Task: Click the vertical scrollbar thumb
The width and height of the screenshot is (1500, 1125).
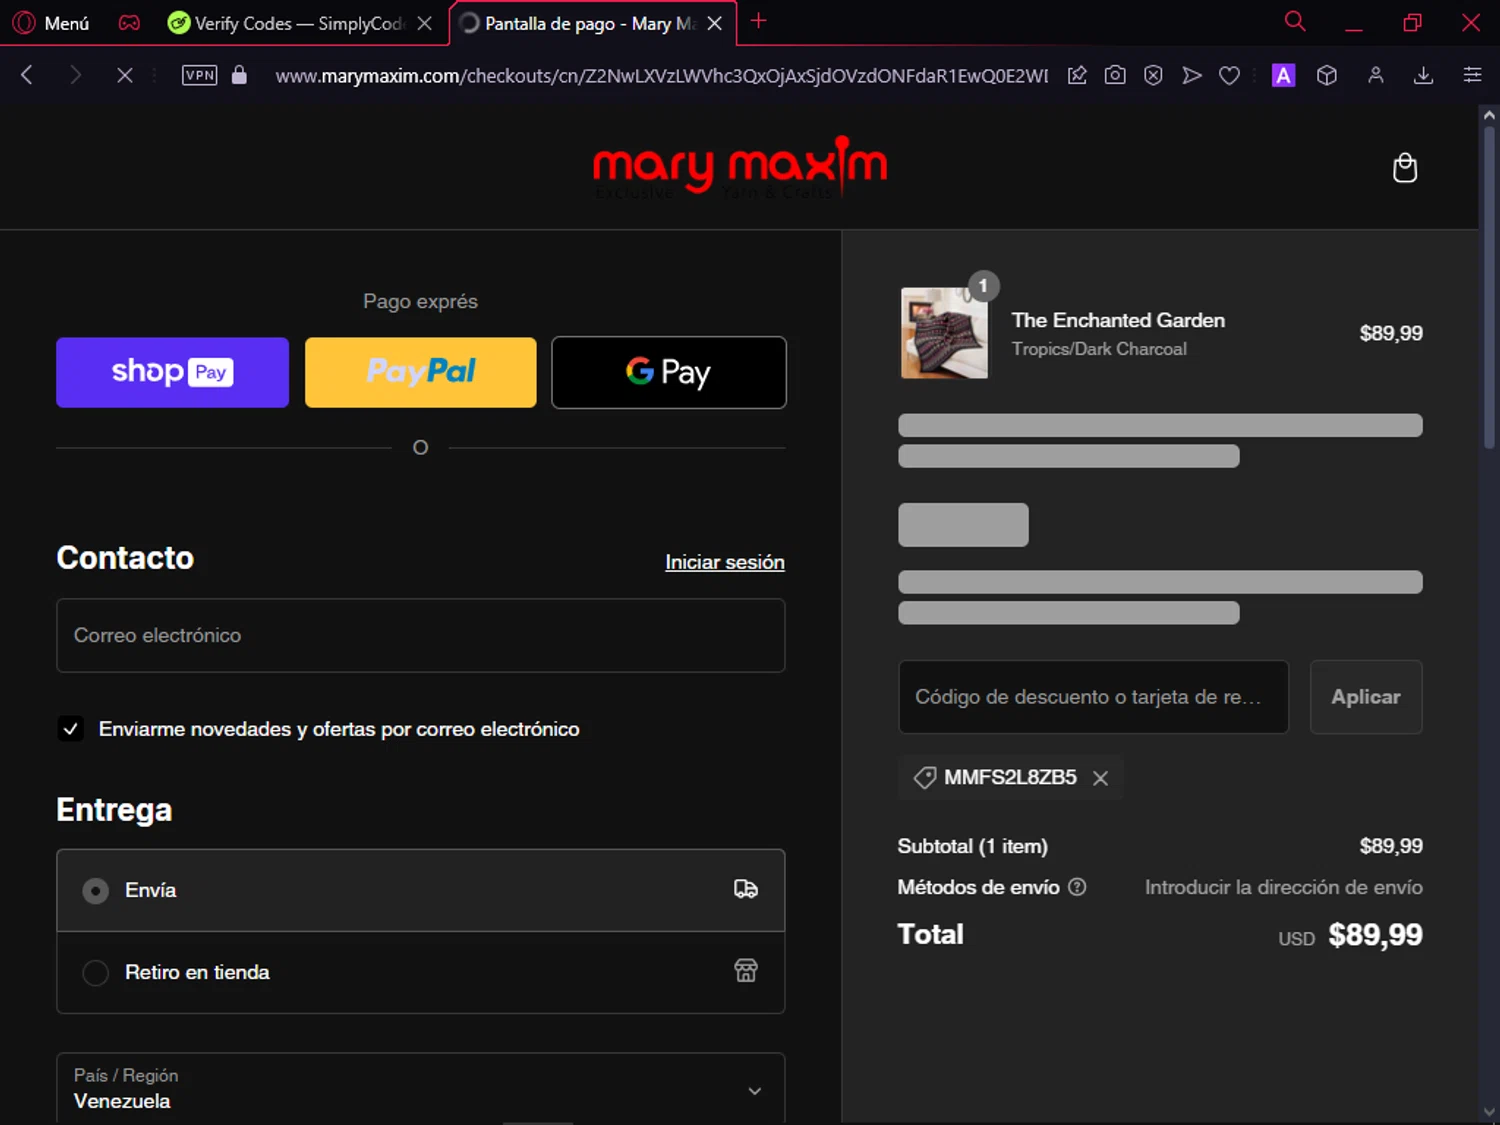Action: pos(1489,288)
